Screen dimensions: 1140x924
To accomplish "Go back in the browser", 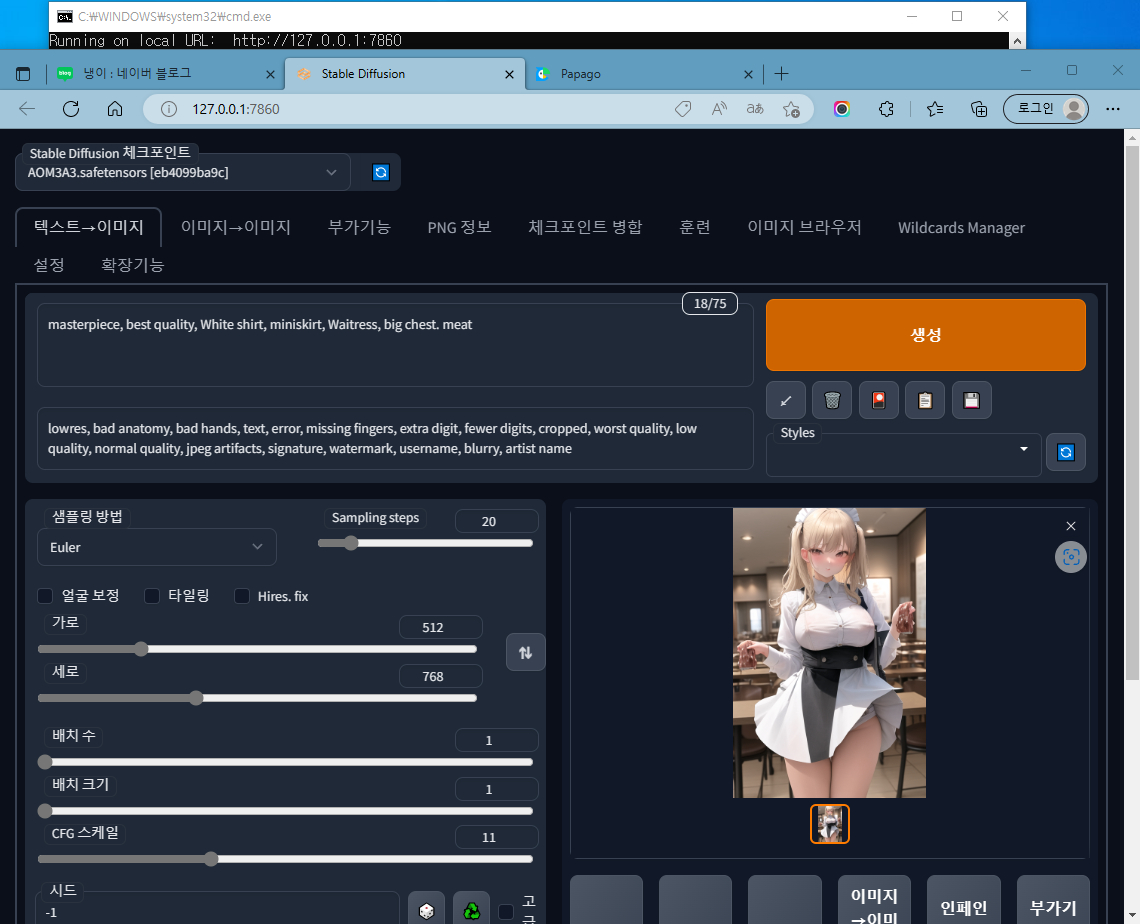I will [27, 109].
